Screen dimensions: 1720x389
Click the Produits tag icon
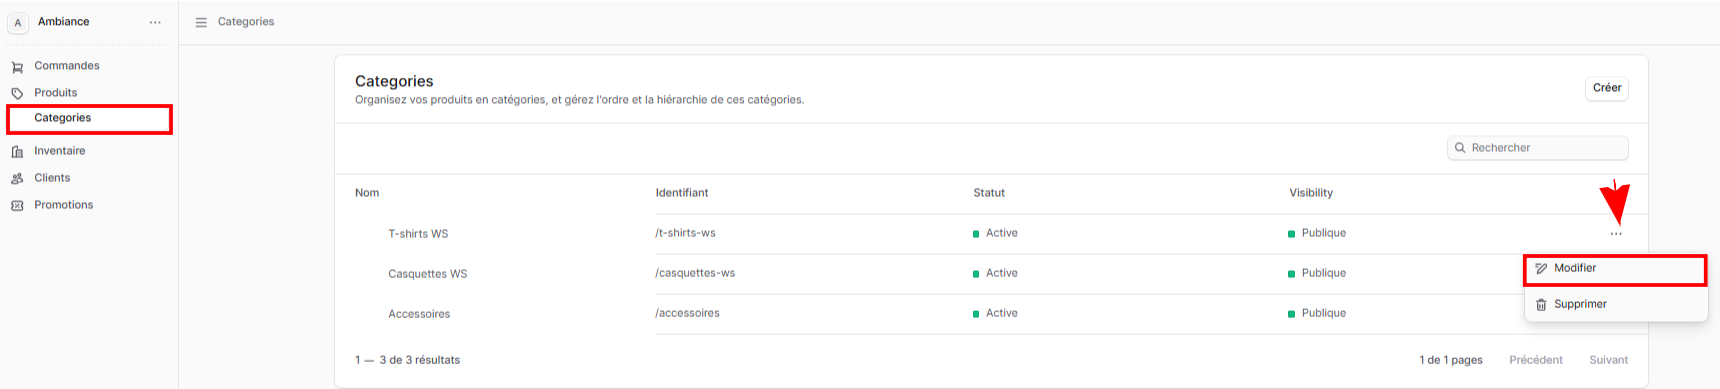(x=17, y=93)
